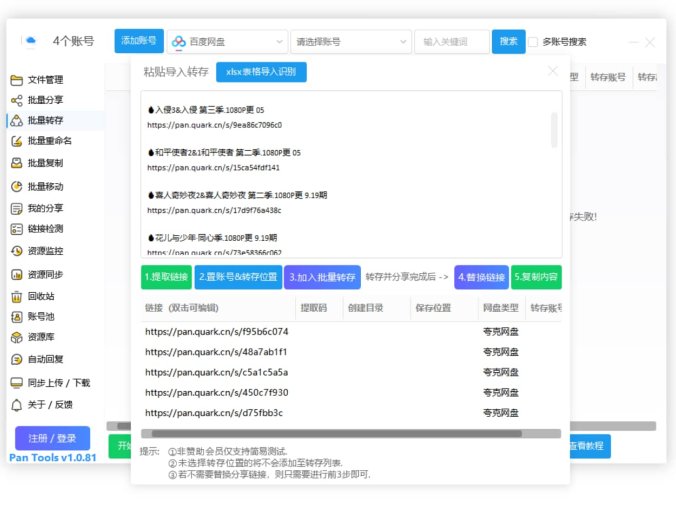This screenshot has height=508, width=676.
Task: Click pasted link 9ea86c7096c0 in text area
Action: 214,125
